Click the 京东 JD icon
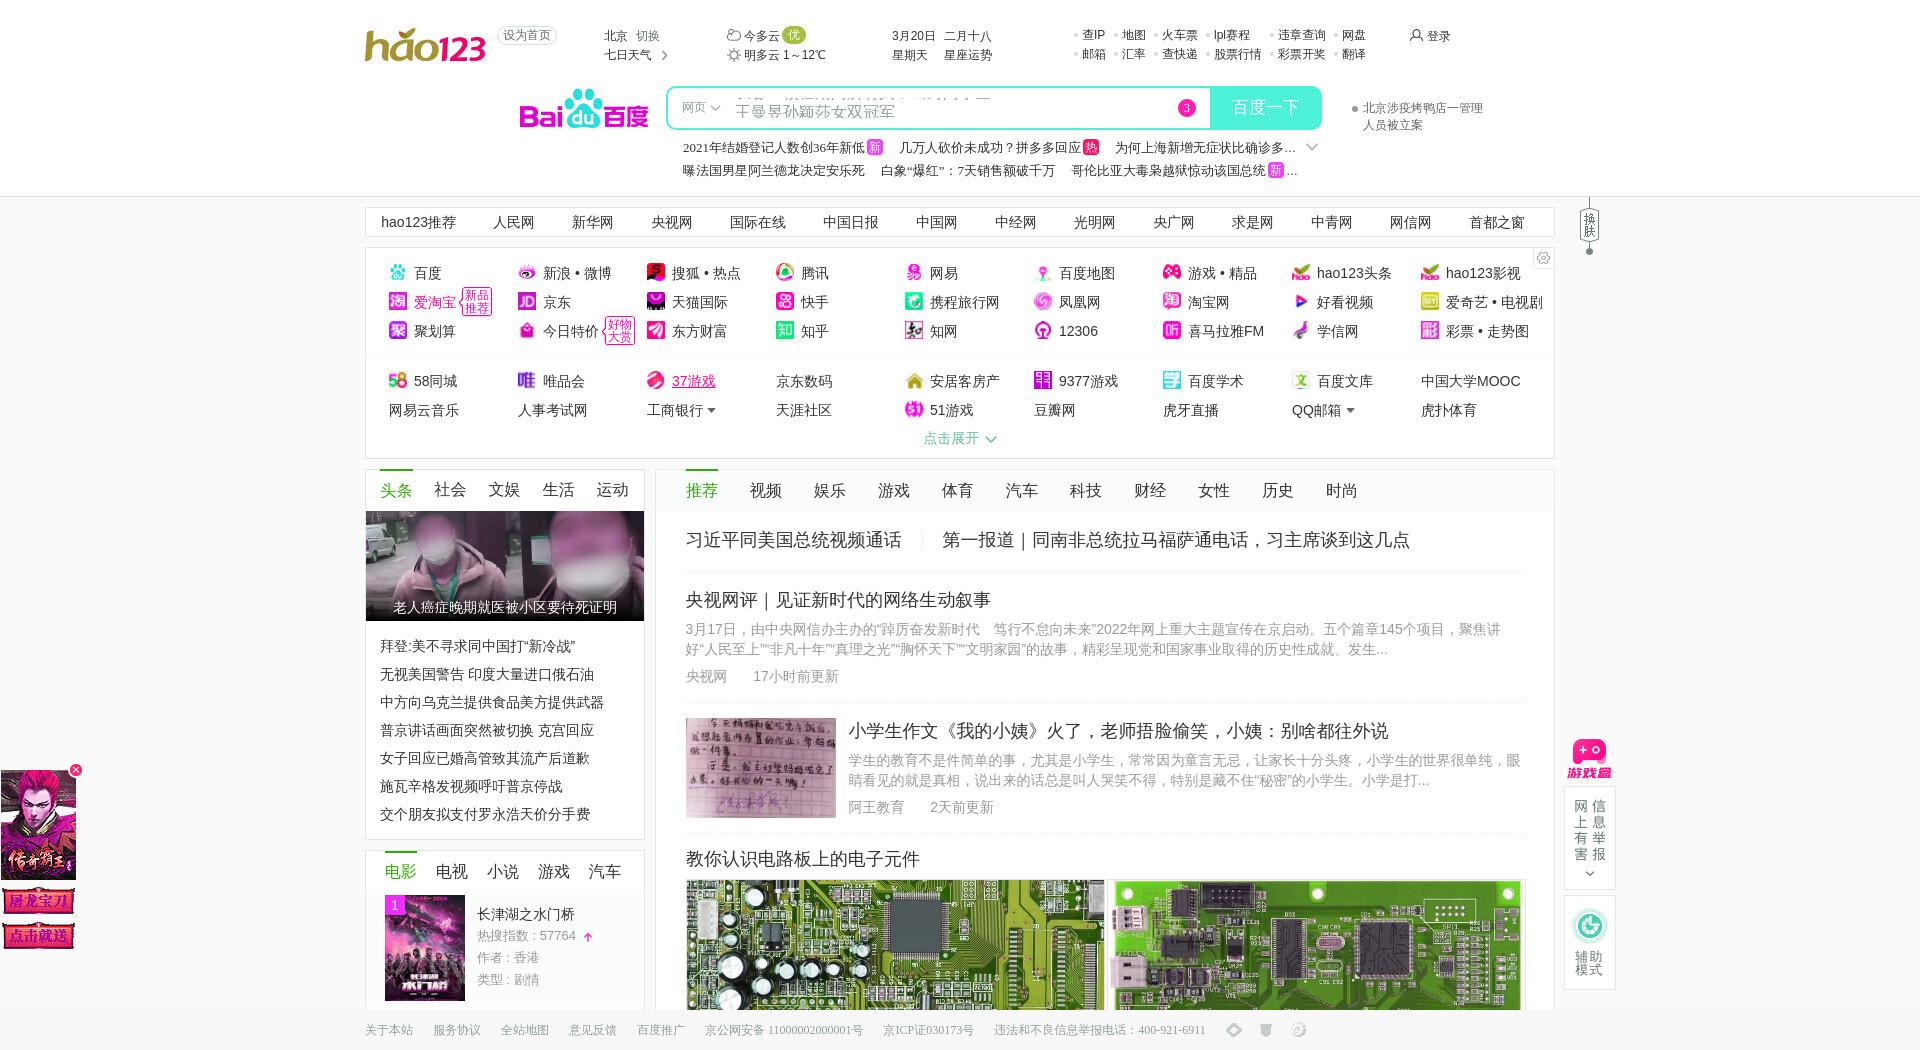 coord(527,302)
